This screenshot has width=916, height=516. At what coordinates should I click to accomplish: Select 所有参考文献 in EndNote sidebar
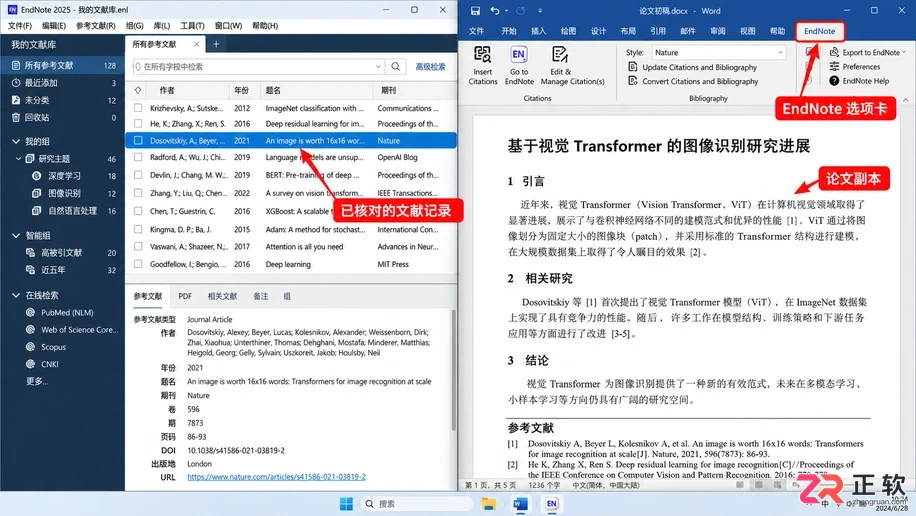pos(63,65)
